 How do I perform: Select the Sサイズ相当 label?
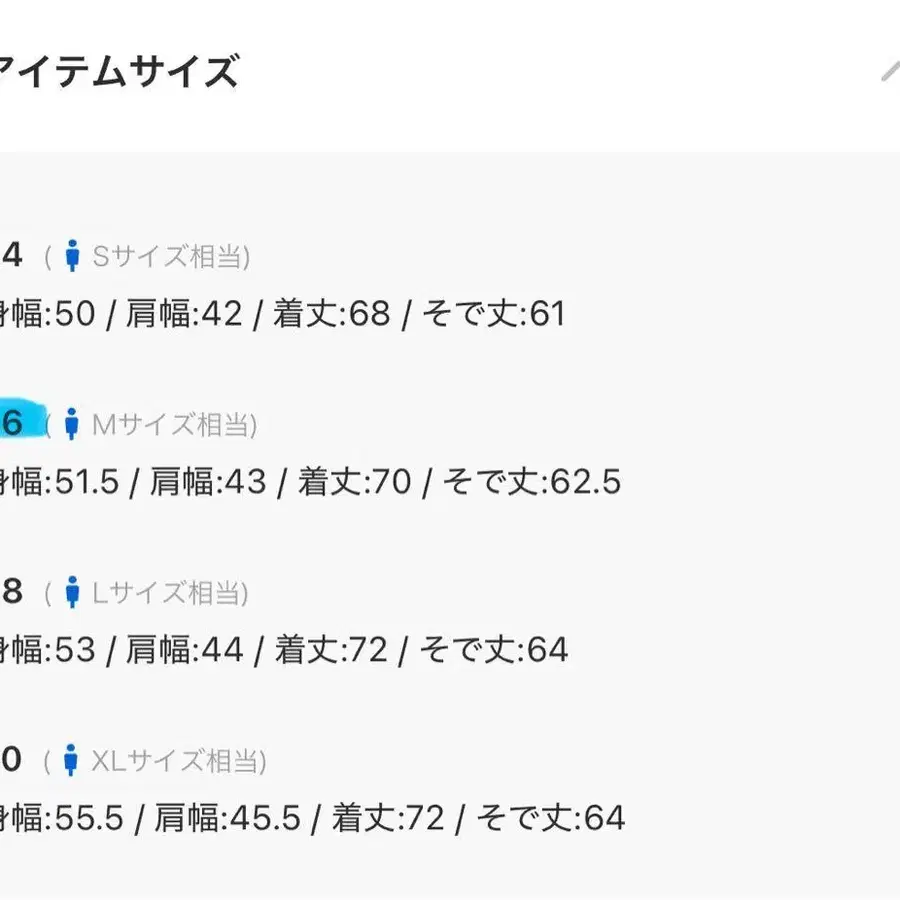170,257
